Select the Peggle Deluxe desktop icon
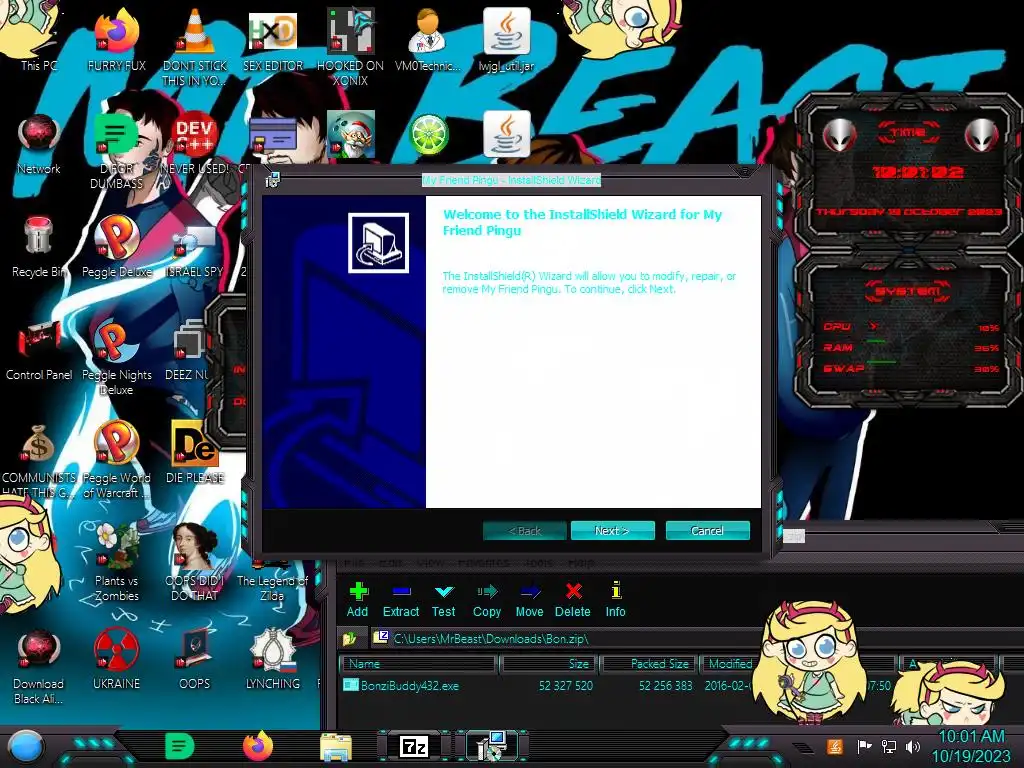 coord(117,247)
